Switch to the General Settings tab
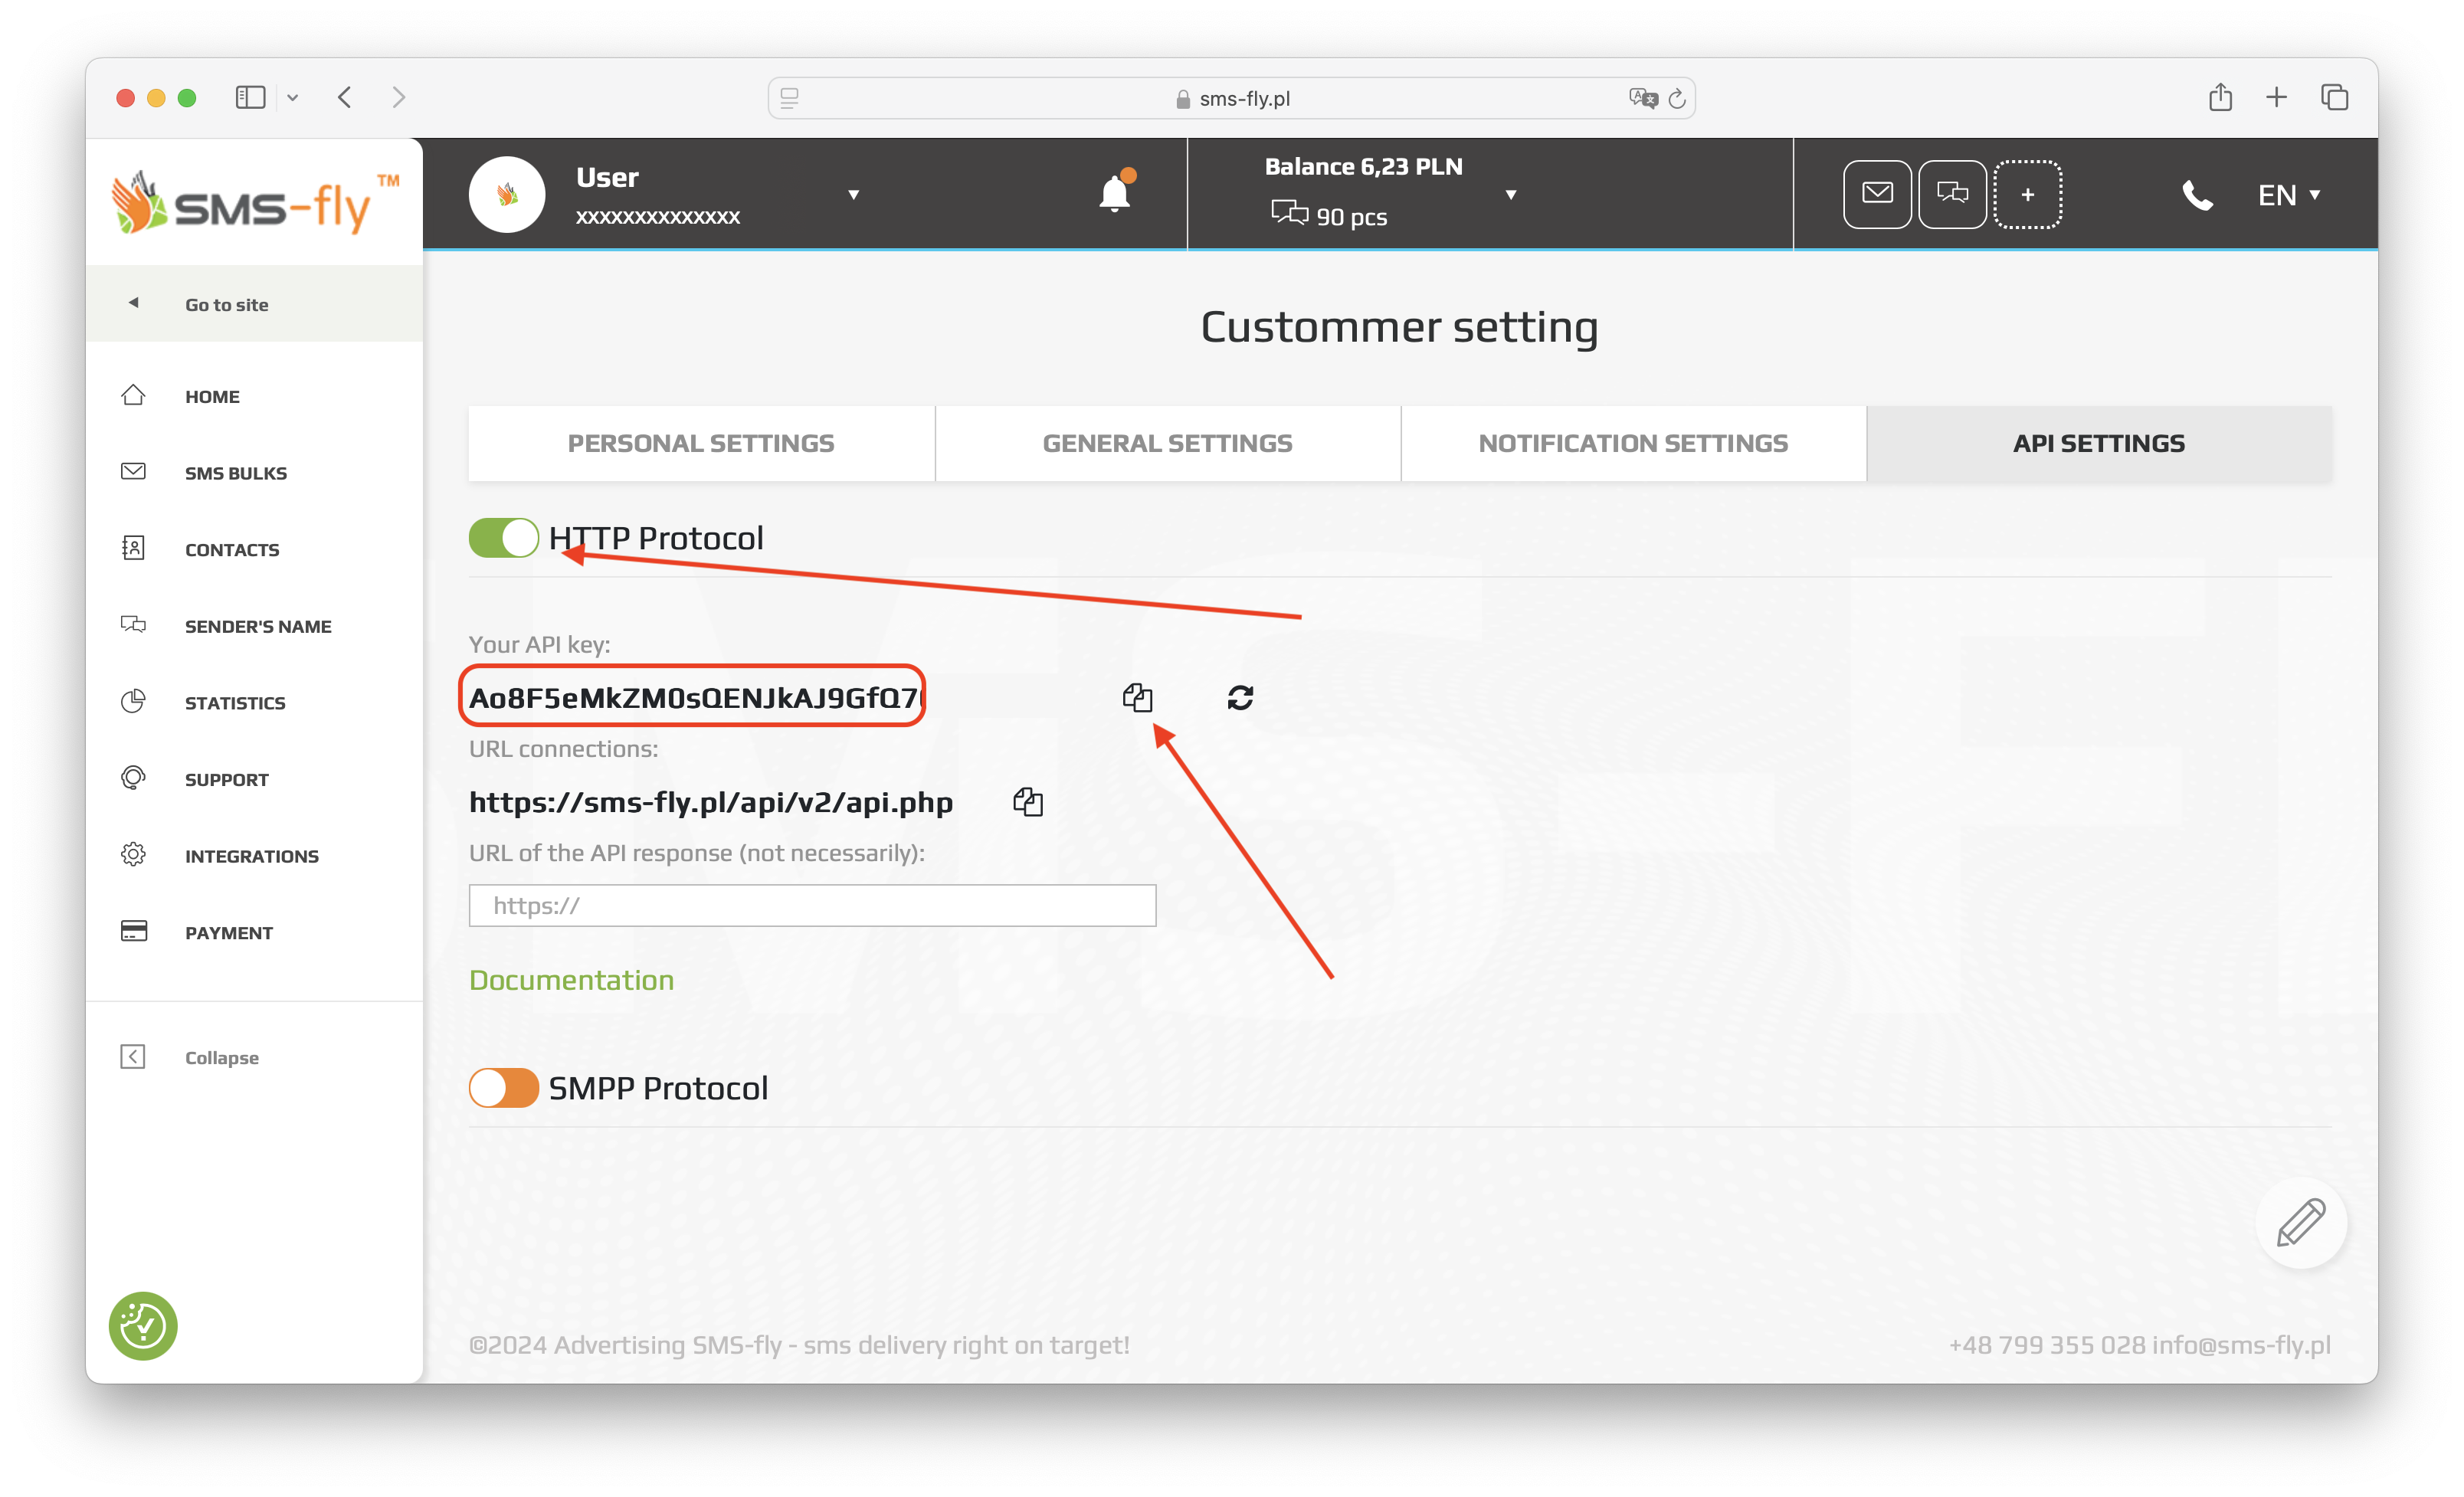This screenshot has height=1497, width=2464. (1167, 443)
